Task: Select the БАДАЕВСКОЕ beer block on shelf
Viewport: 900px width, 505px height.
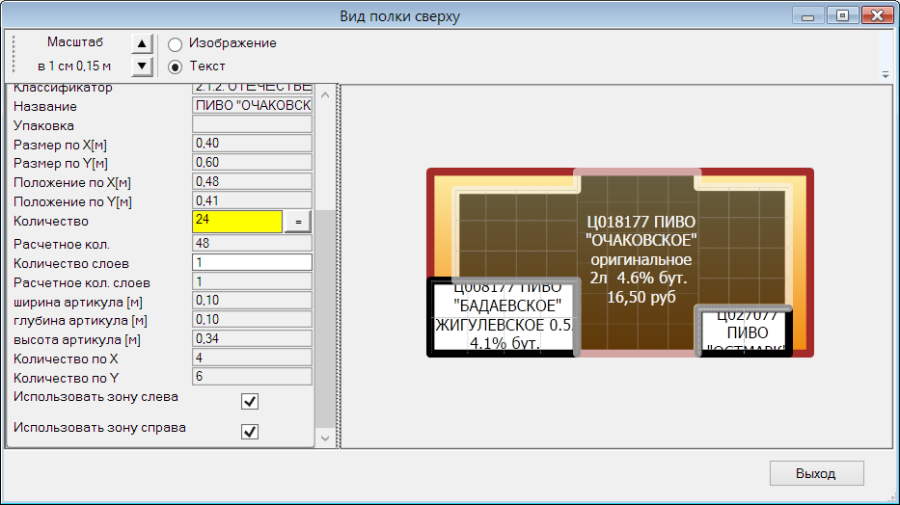Action: coord(503,317)
